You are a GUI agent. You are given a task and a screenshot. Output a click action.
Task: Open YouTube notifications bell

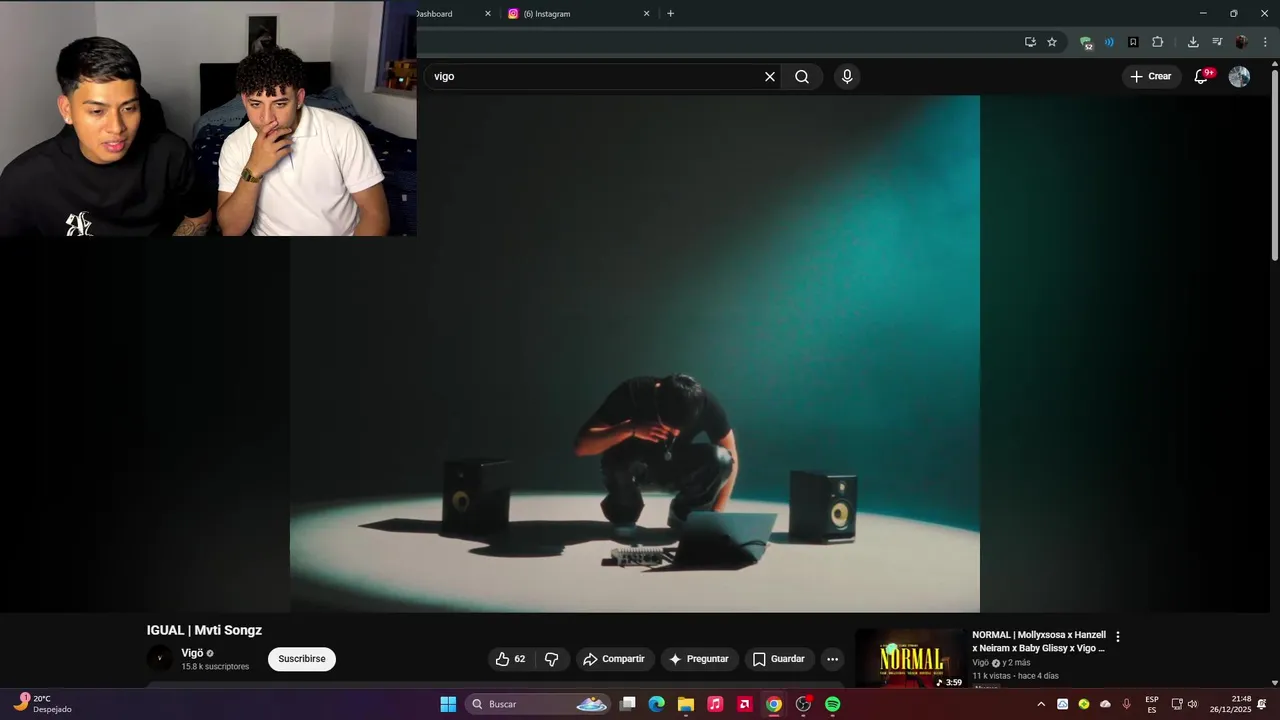click(1202, 77)
